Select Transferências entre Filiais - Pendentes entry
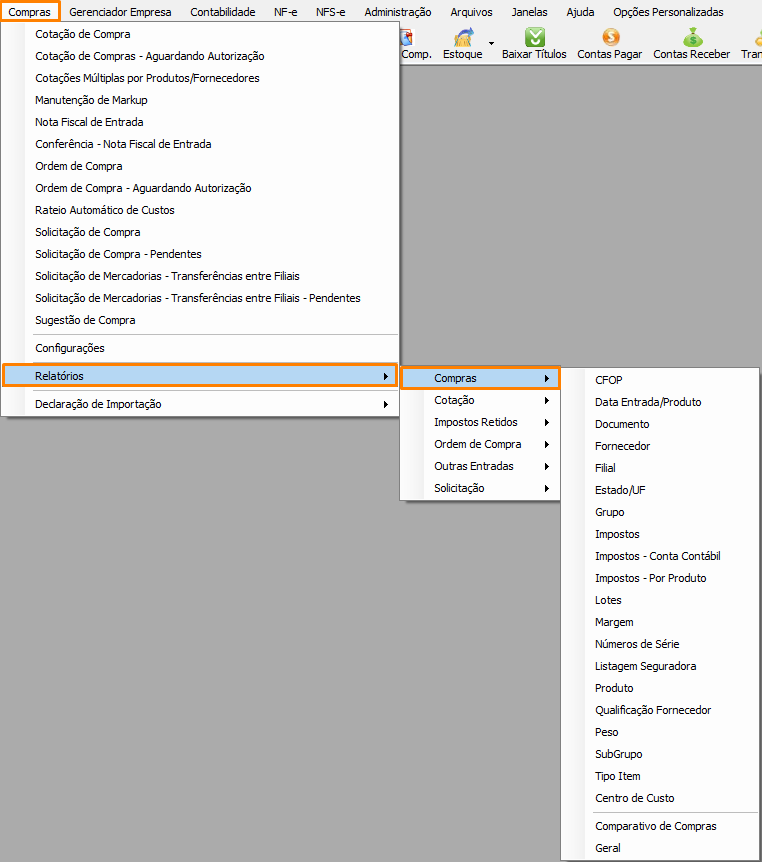Screen dimensions: 762x862 200,298
